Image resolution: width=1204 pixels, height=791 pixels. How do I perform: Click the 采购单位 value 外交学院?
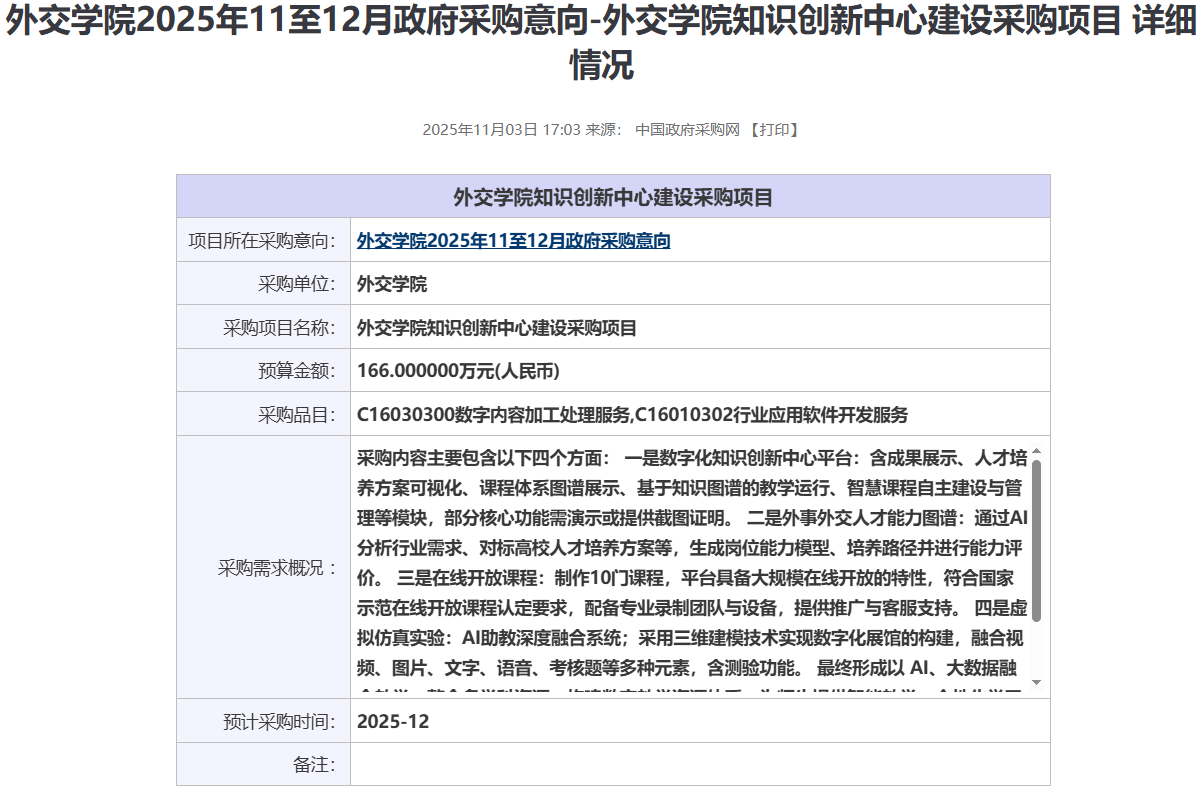point(392,284)
